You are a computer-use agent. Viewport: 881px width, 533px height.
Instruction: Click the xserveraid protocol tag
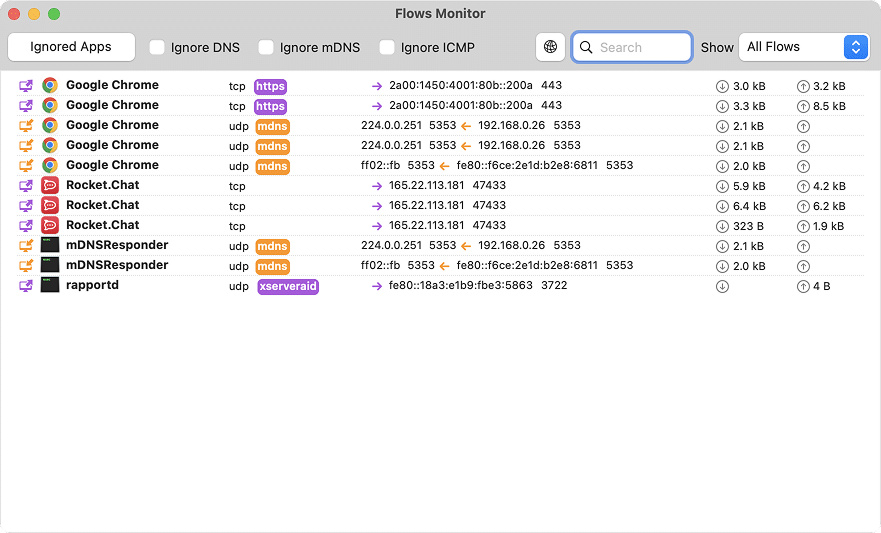(x=288, y=286)
